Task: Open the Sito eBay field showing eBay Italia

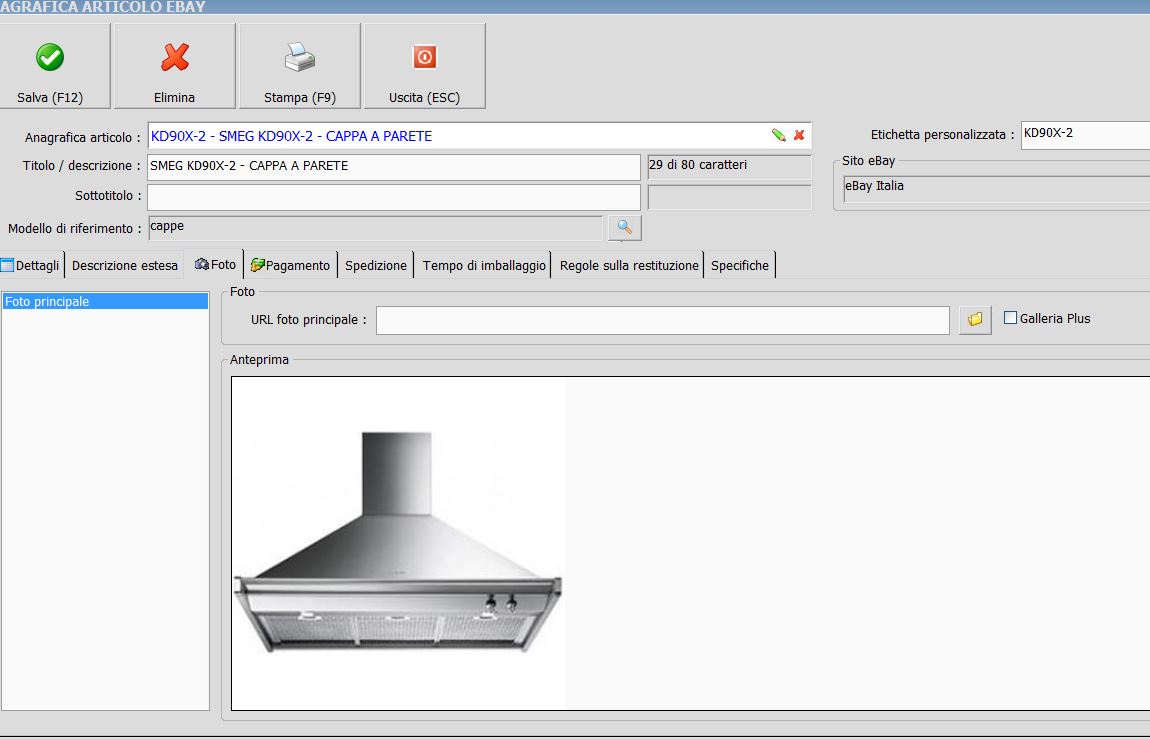Action: (x=997, y=188)
